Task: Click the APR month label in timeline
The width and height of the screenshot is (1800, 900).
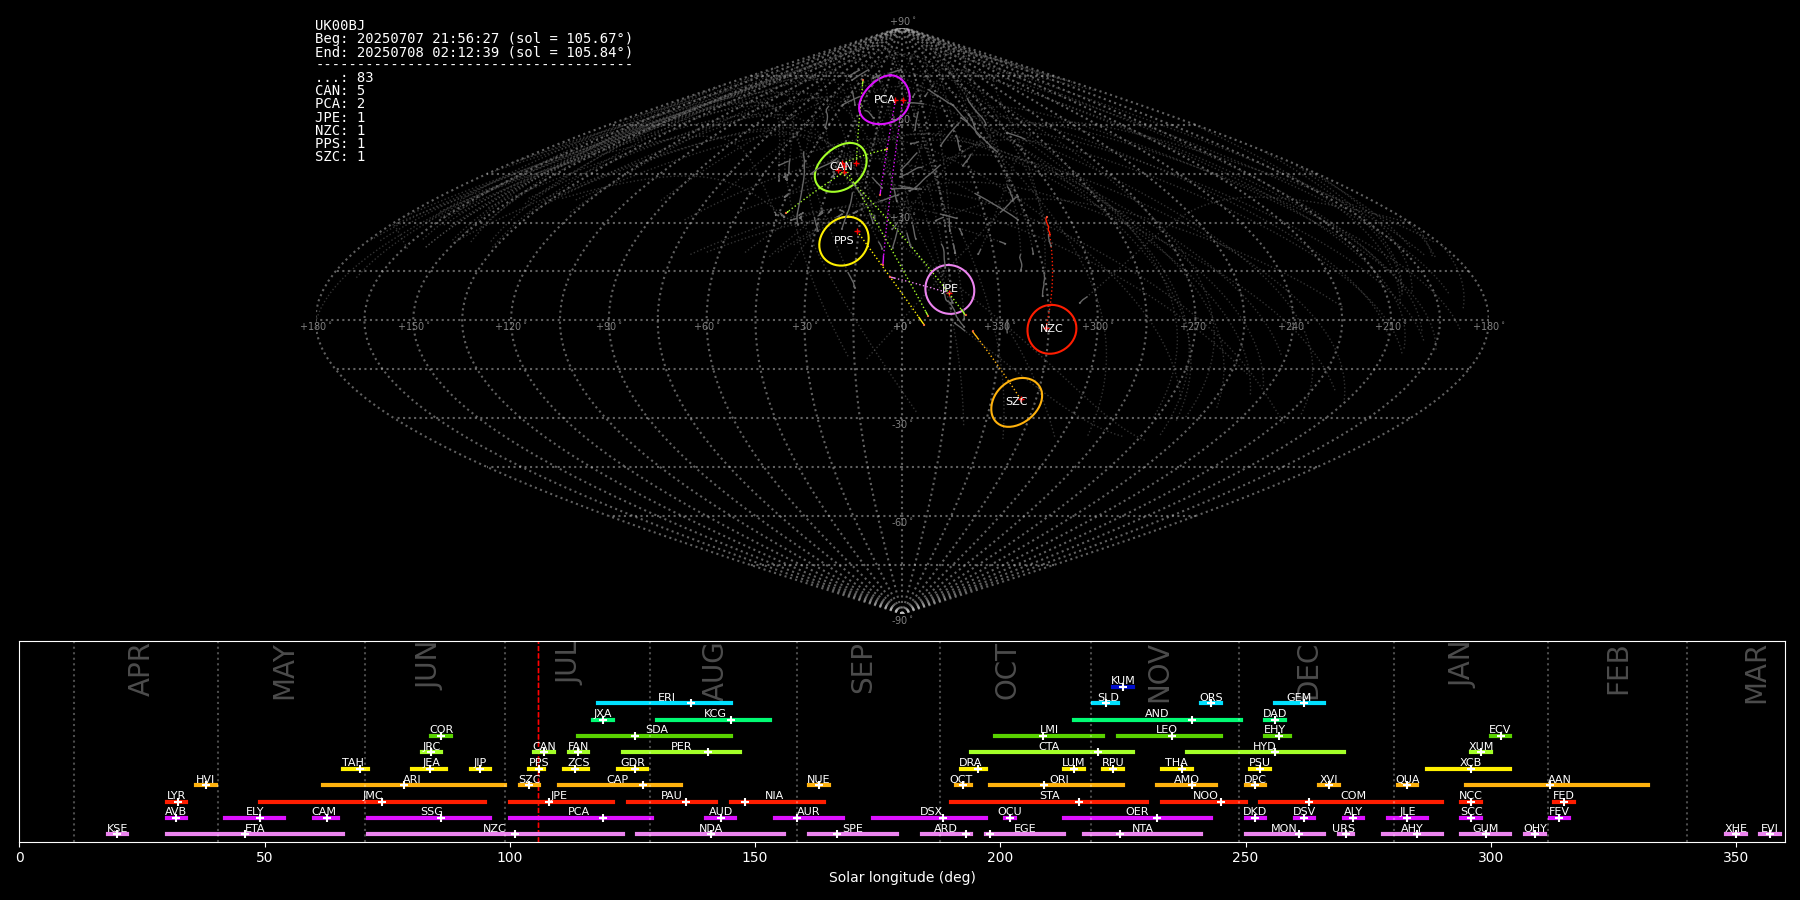Action: coord(139,670)
